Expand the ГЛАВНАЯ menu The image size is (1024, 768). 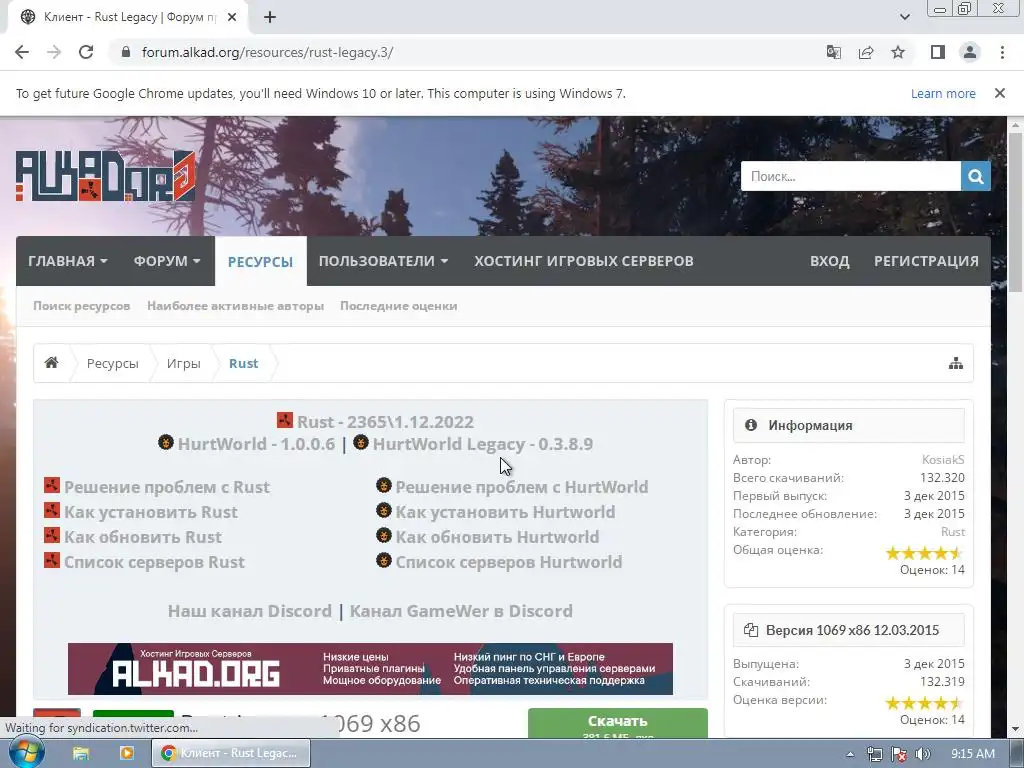[68, 261]
